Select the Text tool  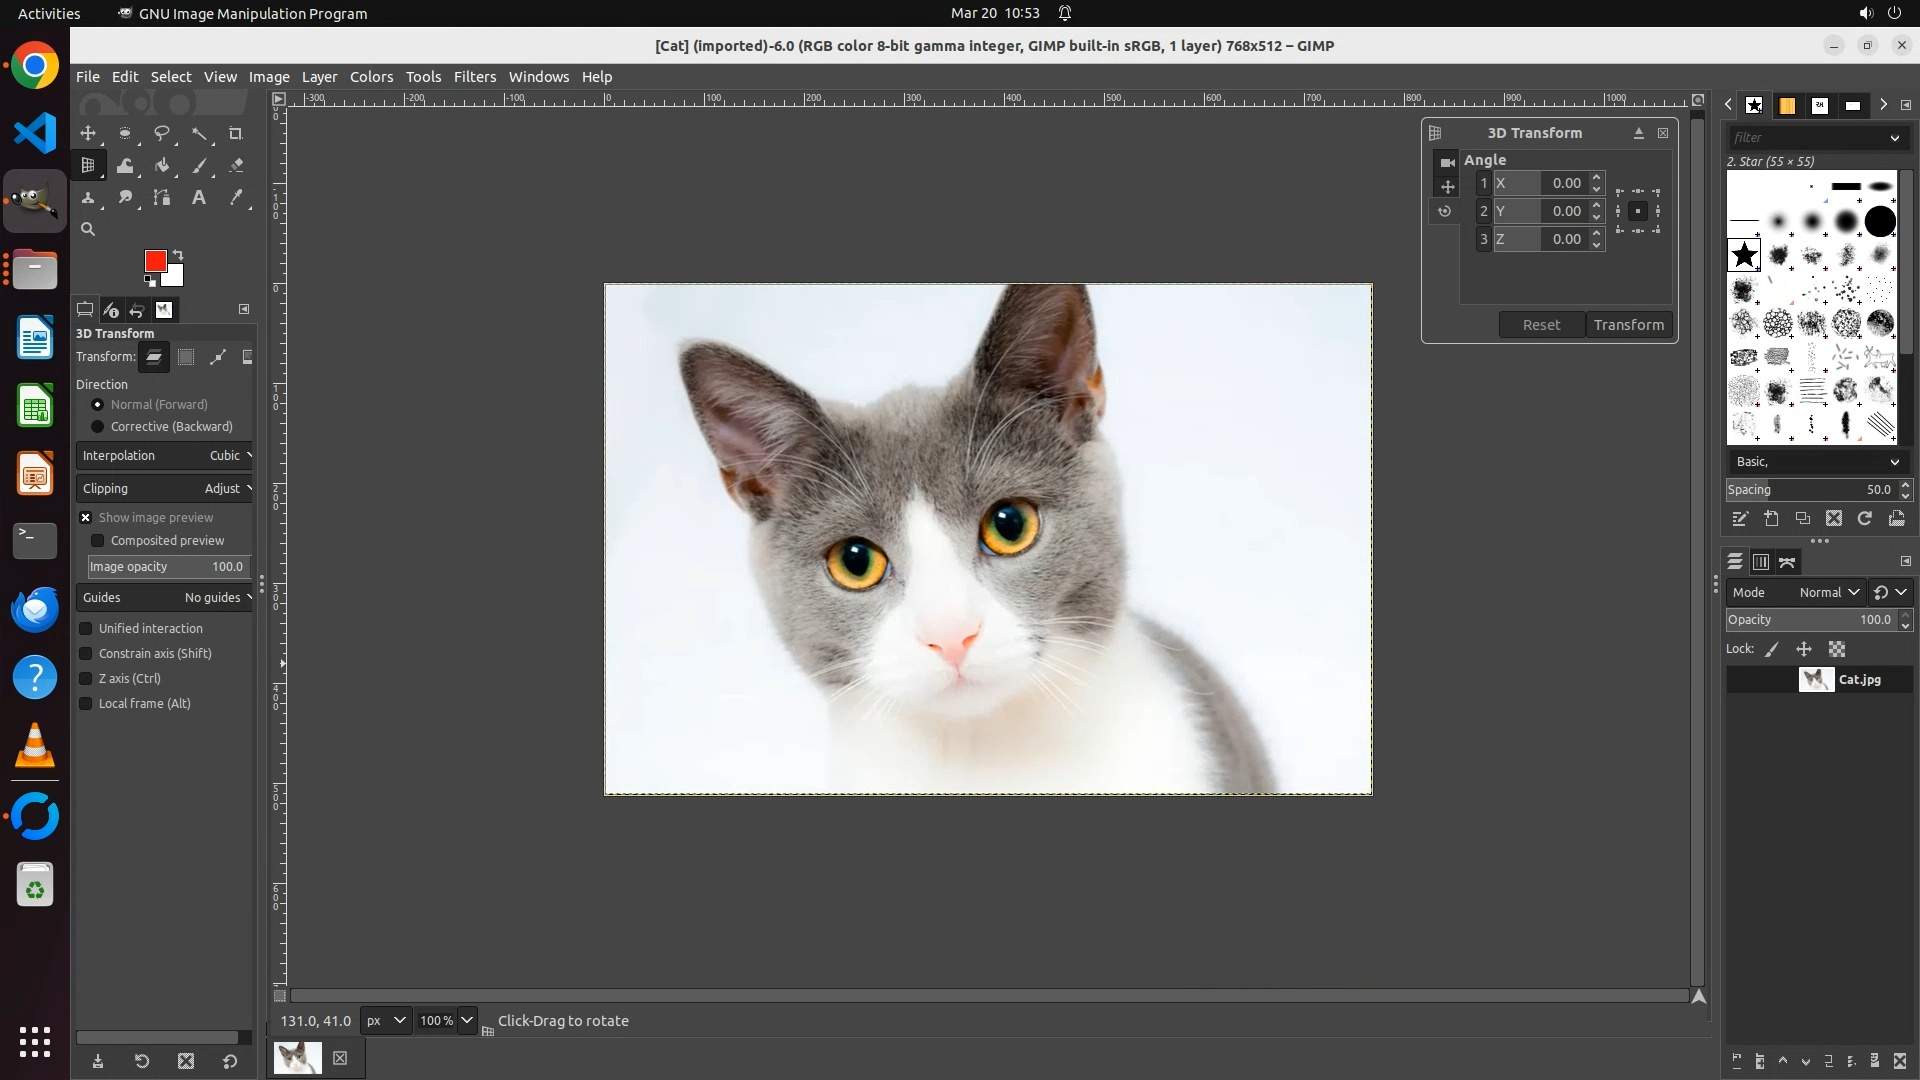click(x=199, y=198)
